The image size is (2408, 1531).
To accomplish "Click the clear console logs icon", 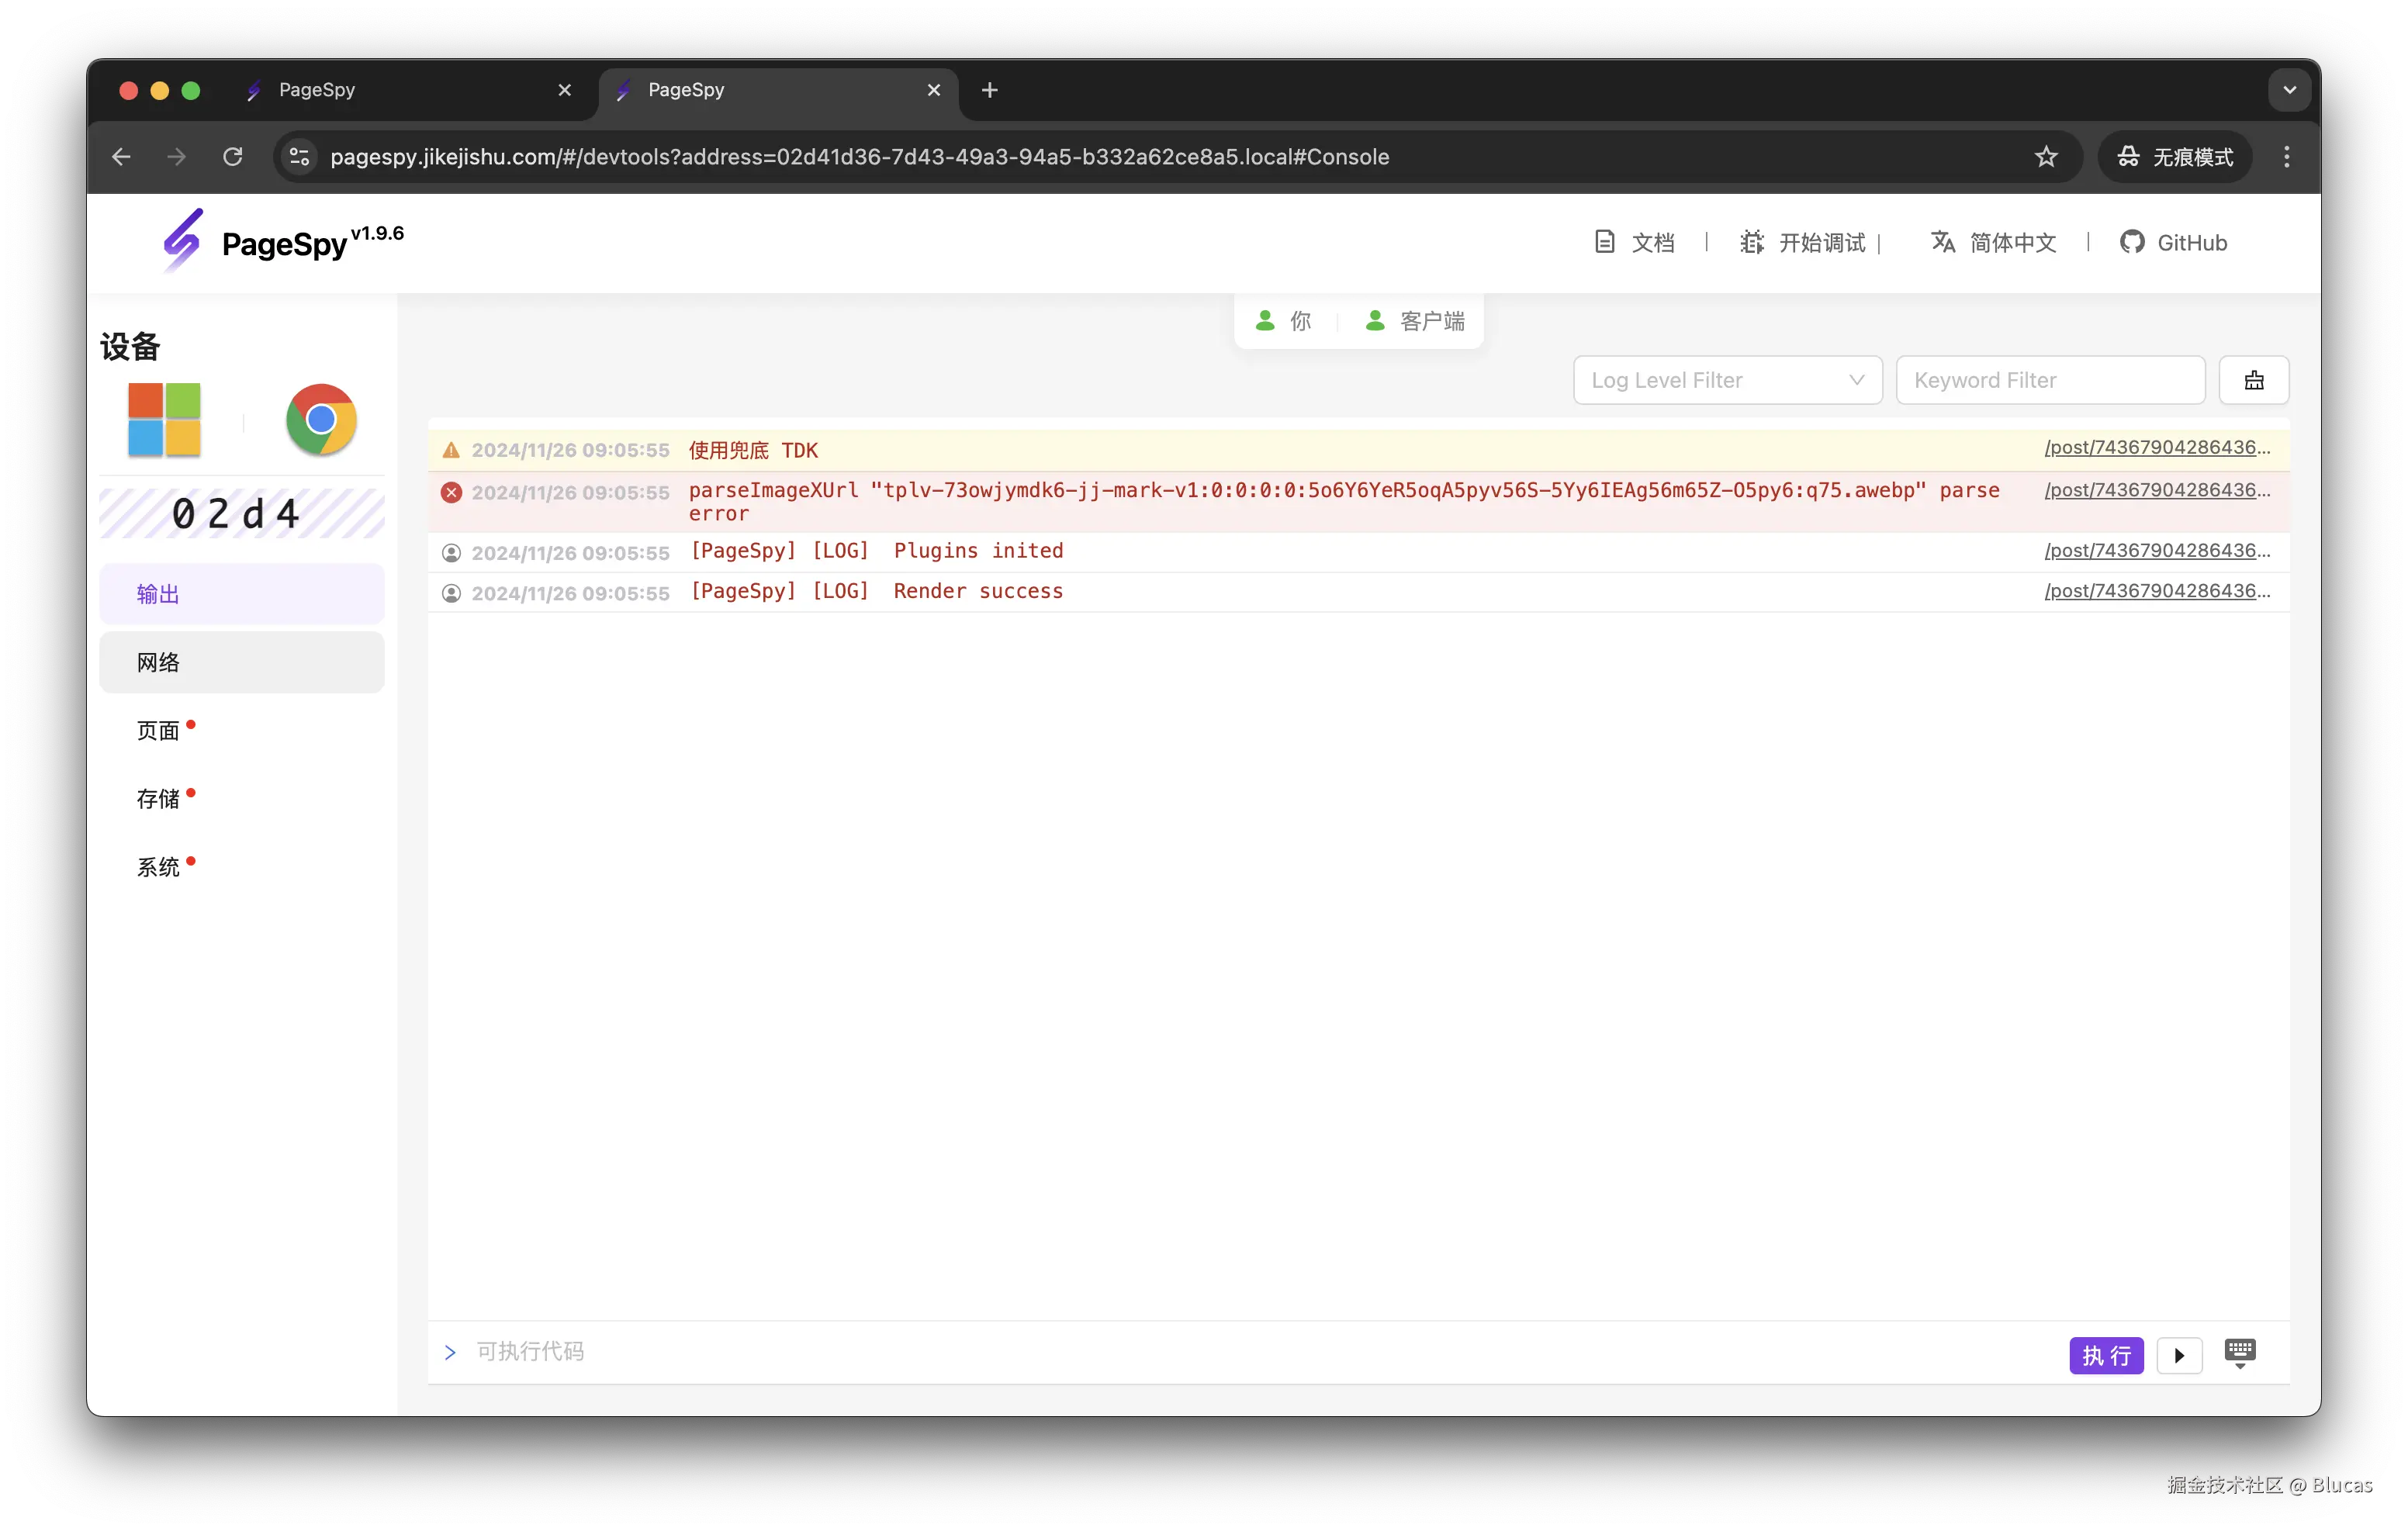I will [2253, 380].
